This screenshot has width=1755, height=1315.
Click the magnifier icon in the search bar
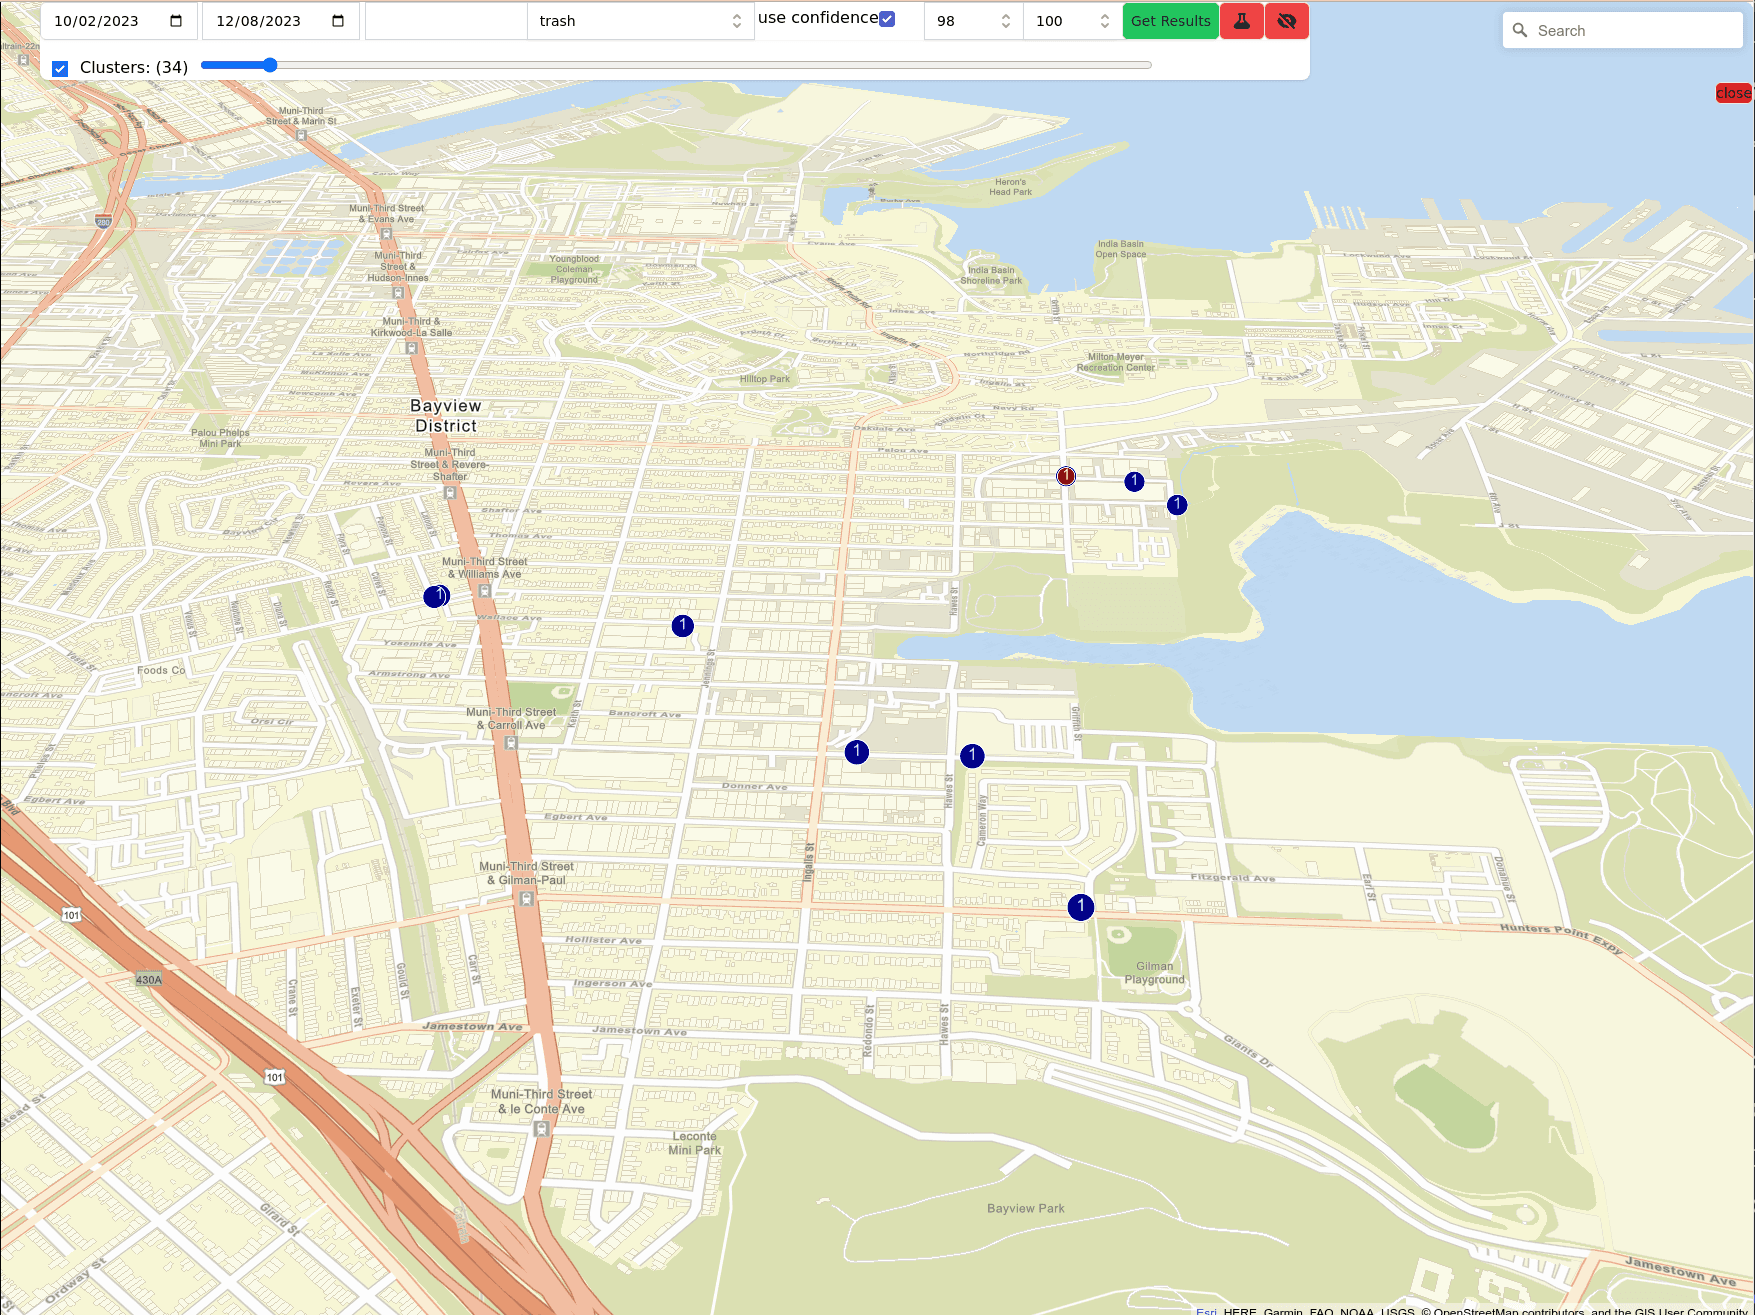(1519, 30)
